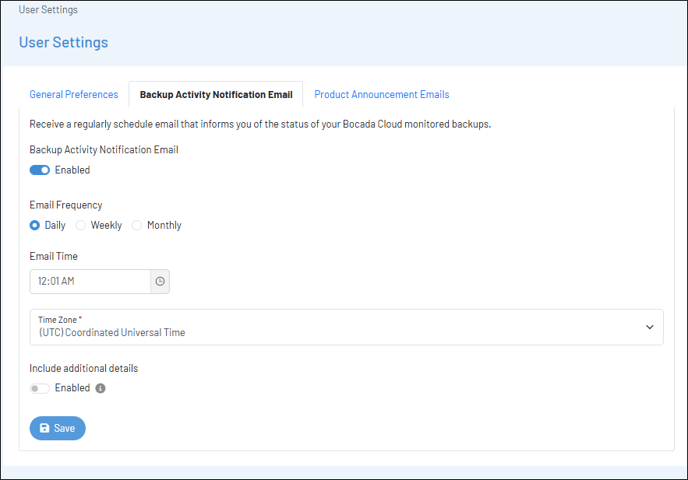Viewport: 688px width, 480px height.
Task: Click the User Settings page heading
Action: (x=64, y=43)
